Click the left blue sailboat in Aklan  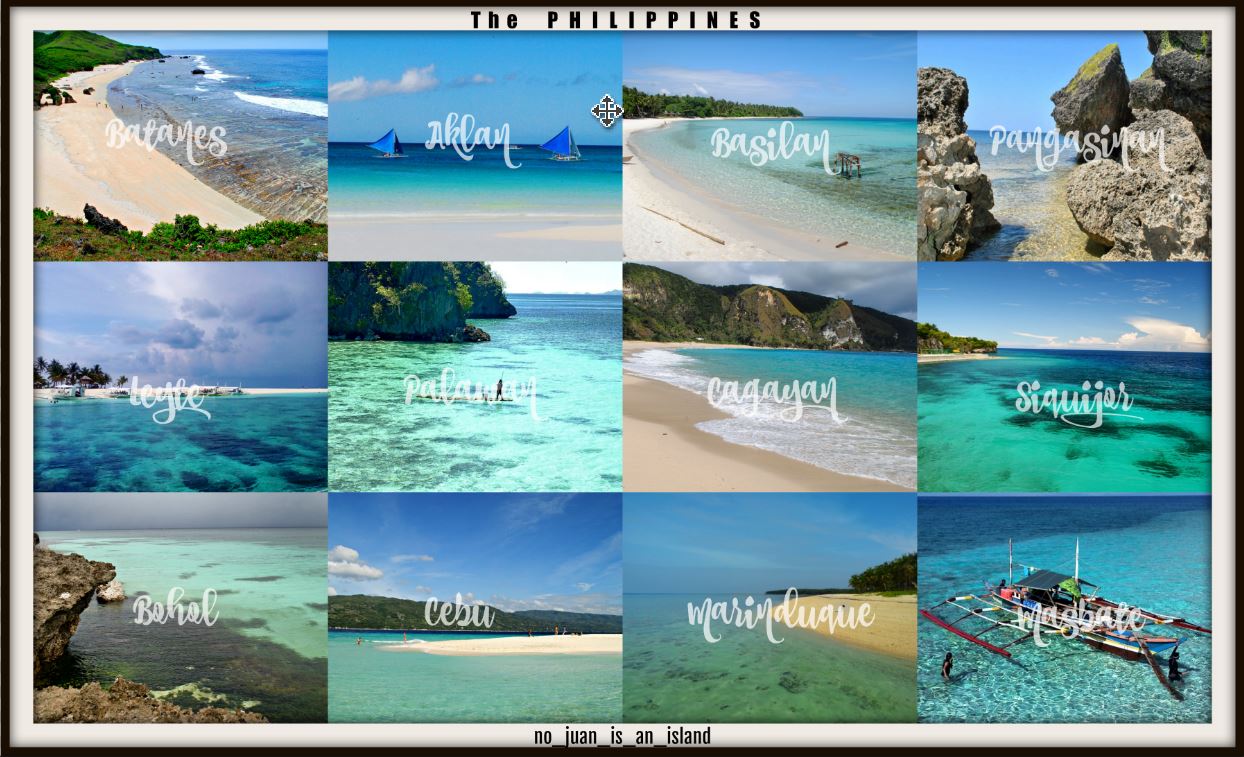pos(385,143)
